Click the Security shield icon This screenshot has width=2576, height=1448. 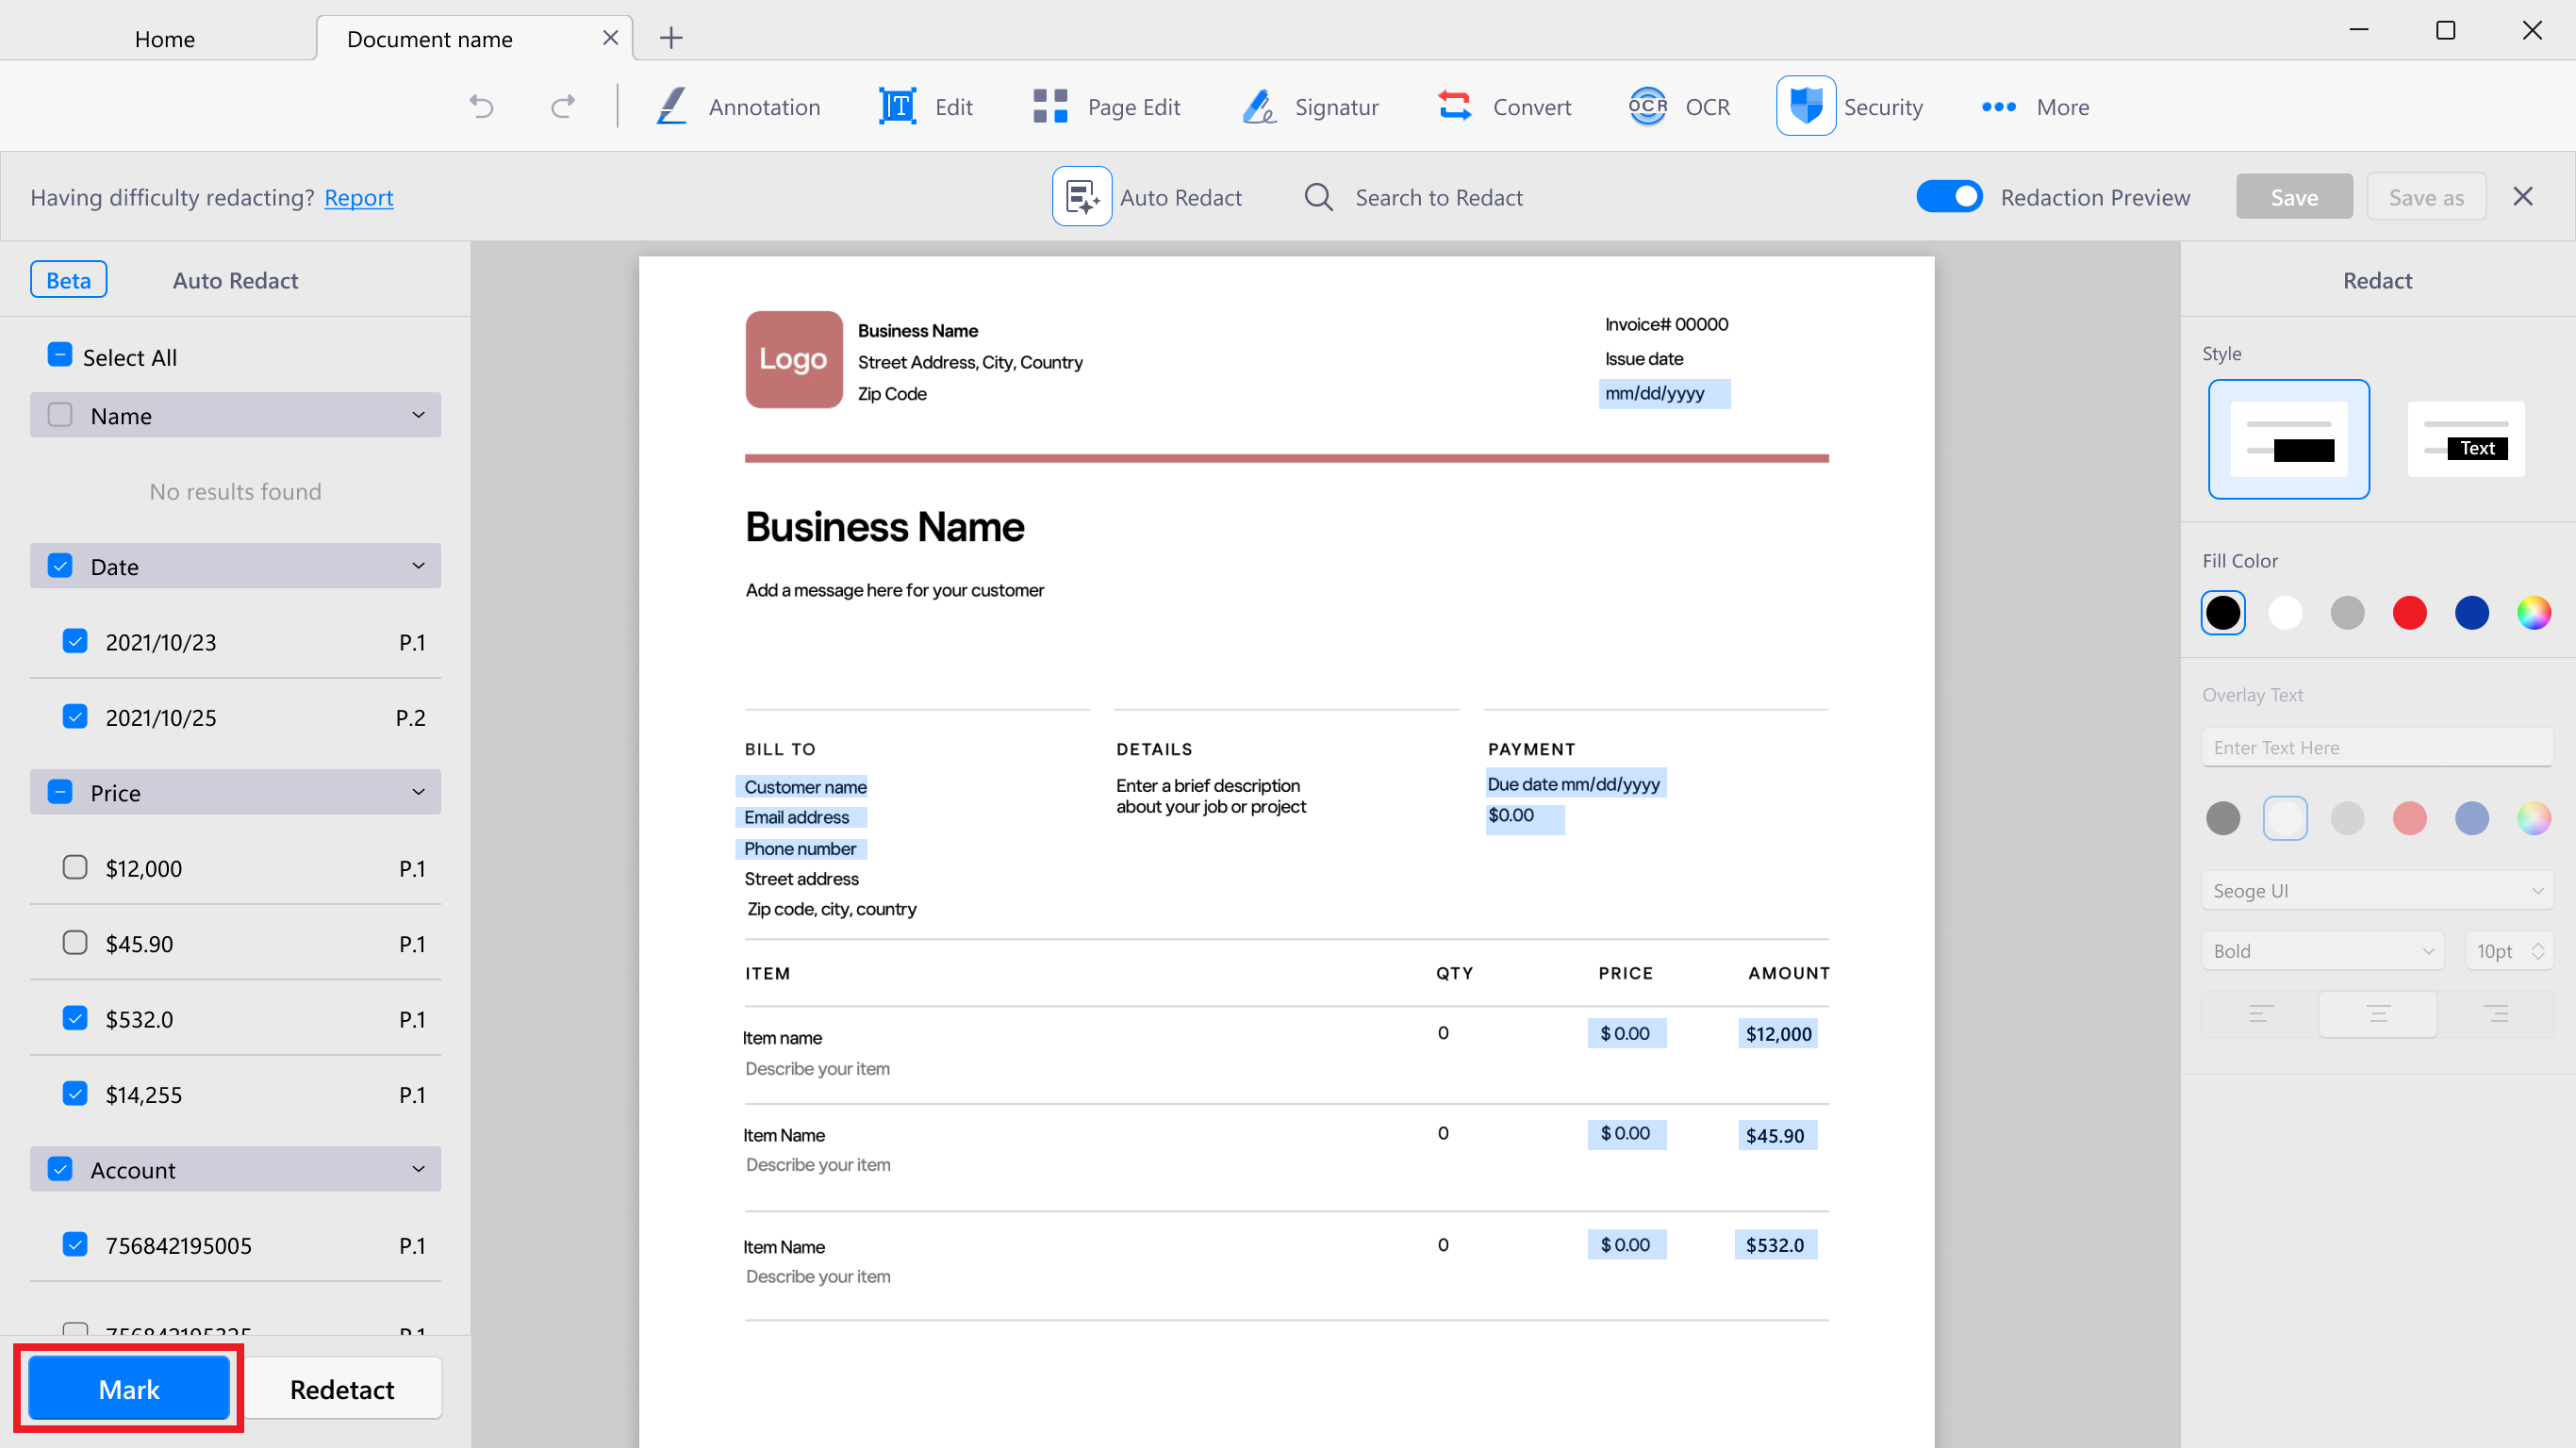pos(1805,105)
